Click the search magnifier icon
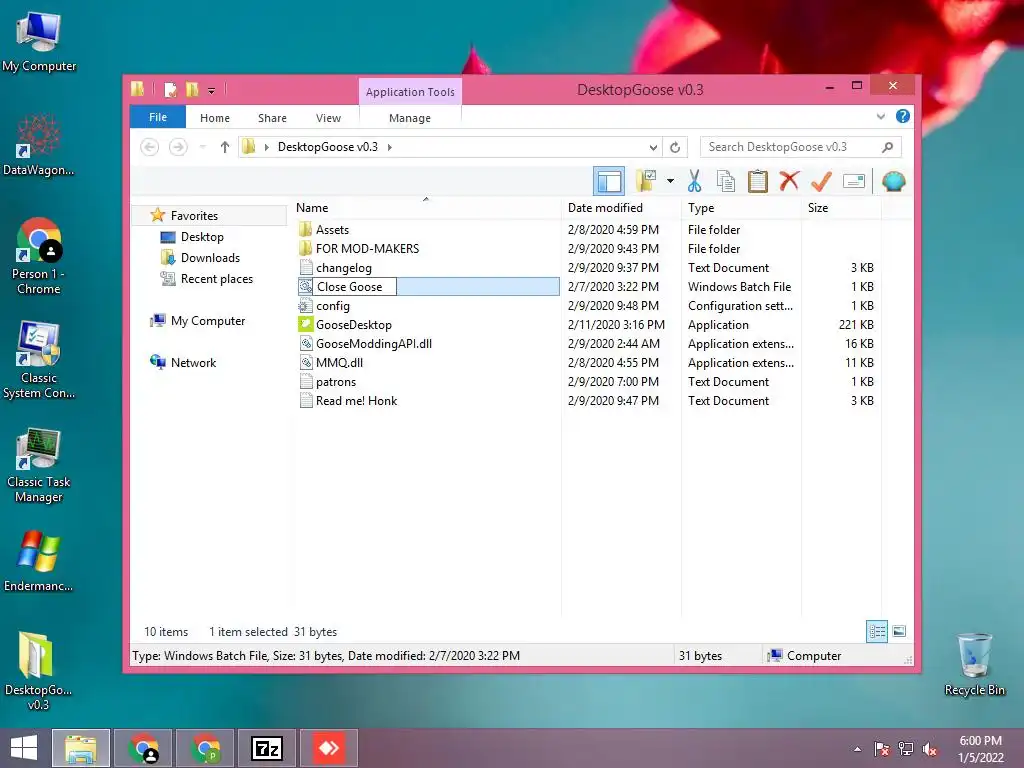The image size is (1024, 768). point(888,147)
